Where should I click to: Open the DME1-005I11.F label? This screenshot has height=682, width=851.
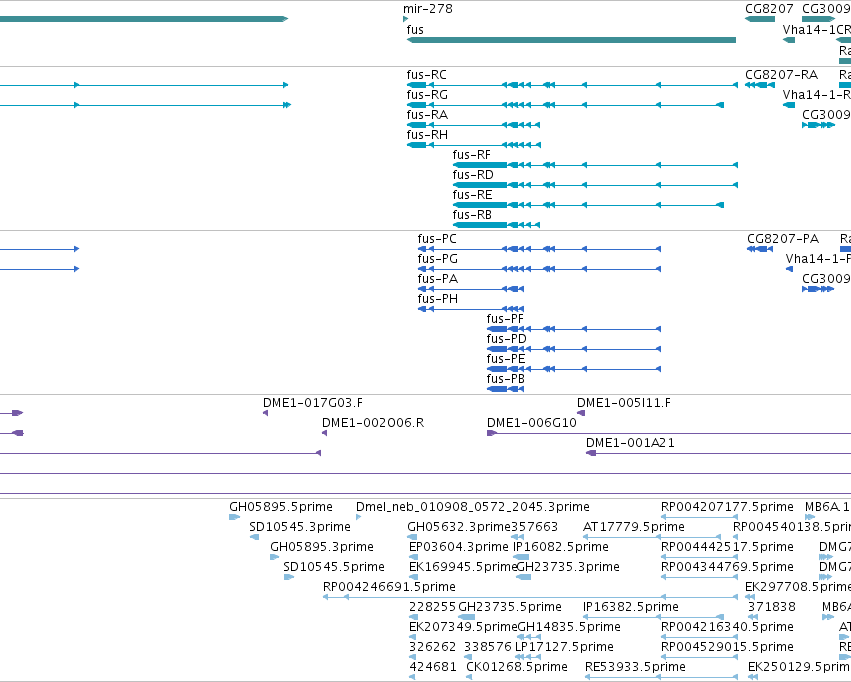624,403
